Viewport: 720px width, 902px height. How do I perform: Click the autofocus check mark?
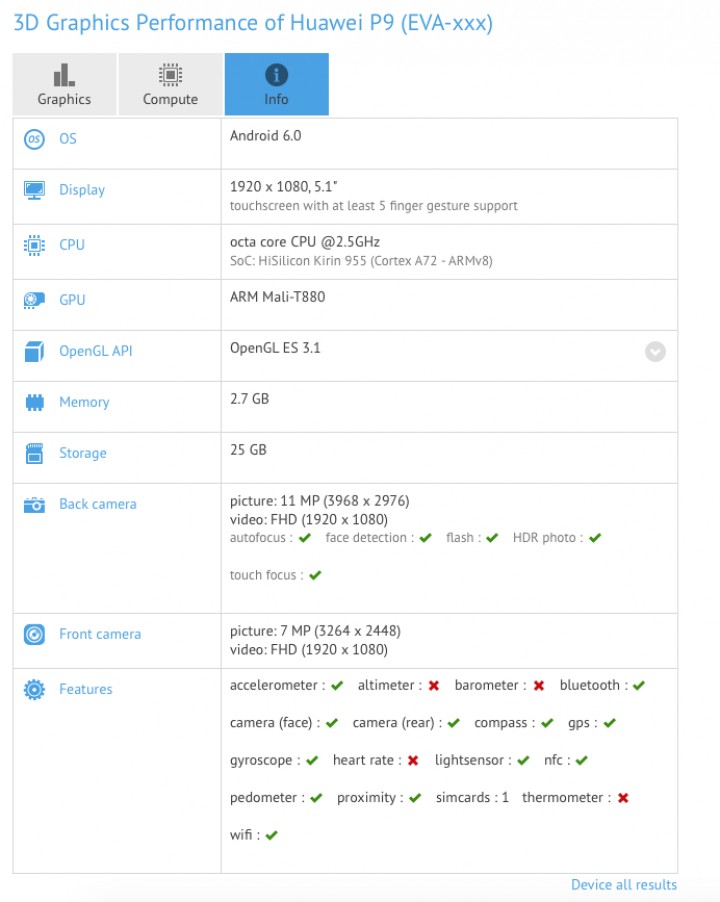tap(305, 538)
